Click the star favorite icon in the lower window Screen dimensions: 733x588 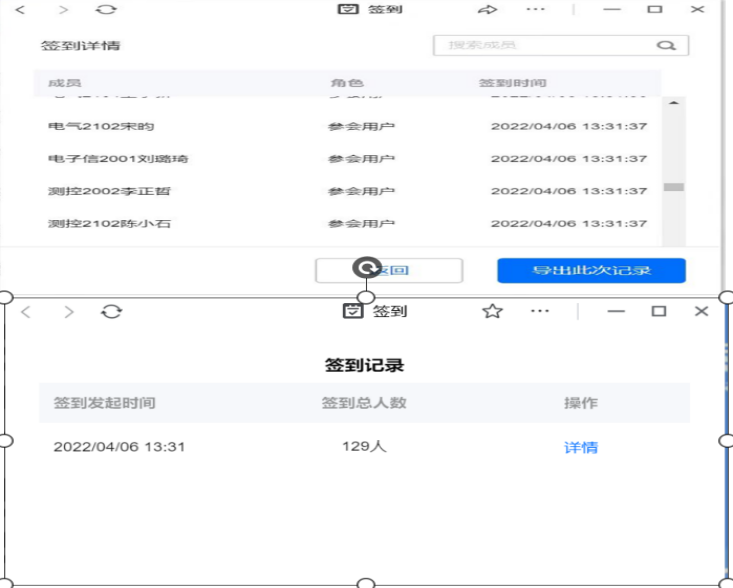(x=492, y=311)
